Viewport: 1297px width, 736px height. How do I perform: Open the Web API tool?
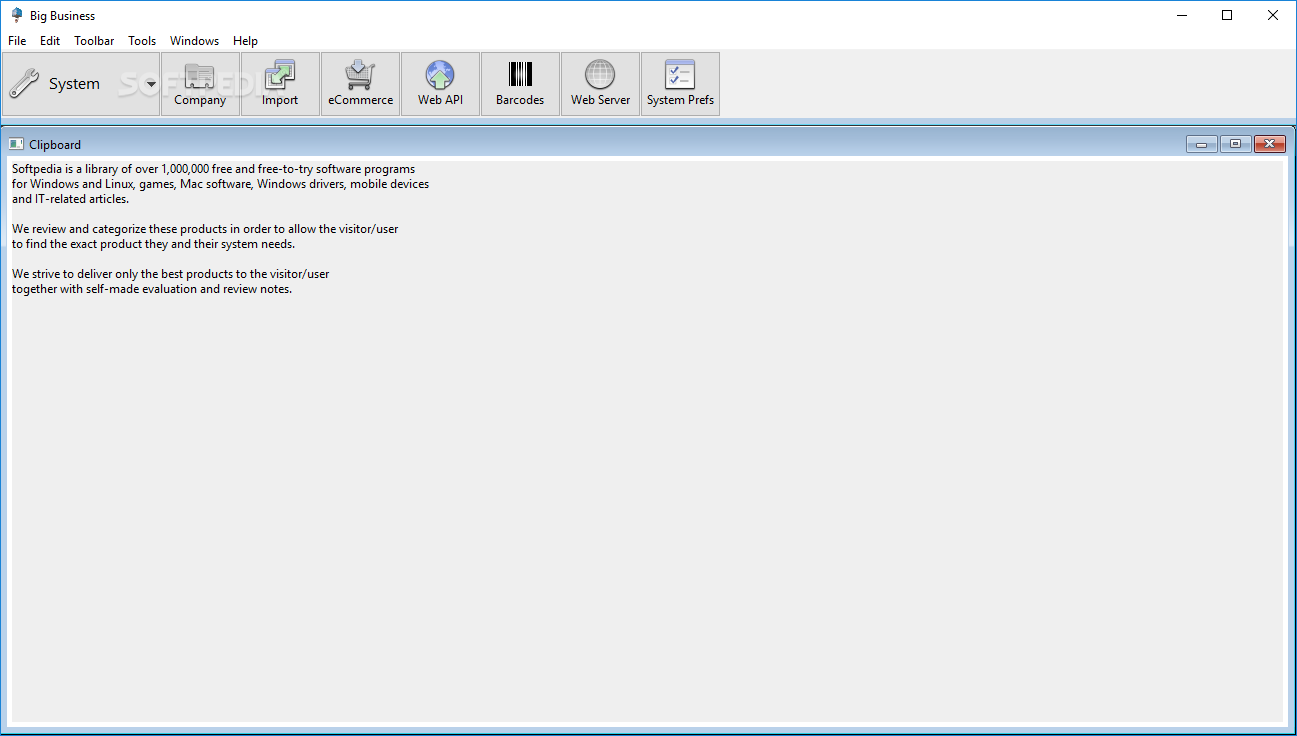pos(440,84)
